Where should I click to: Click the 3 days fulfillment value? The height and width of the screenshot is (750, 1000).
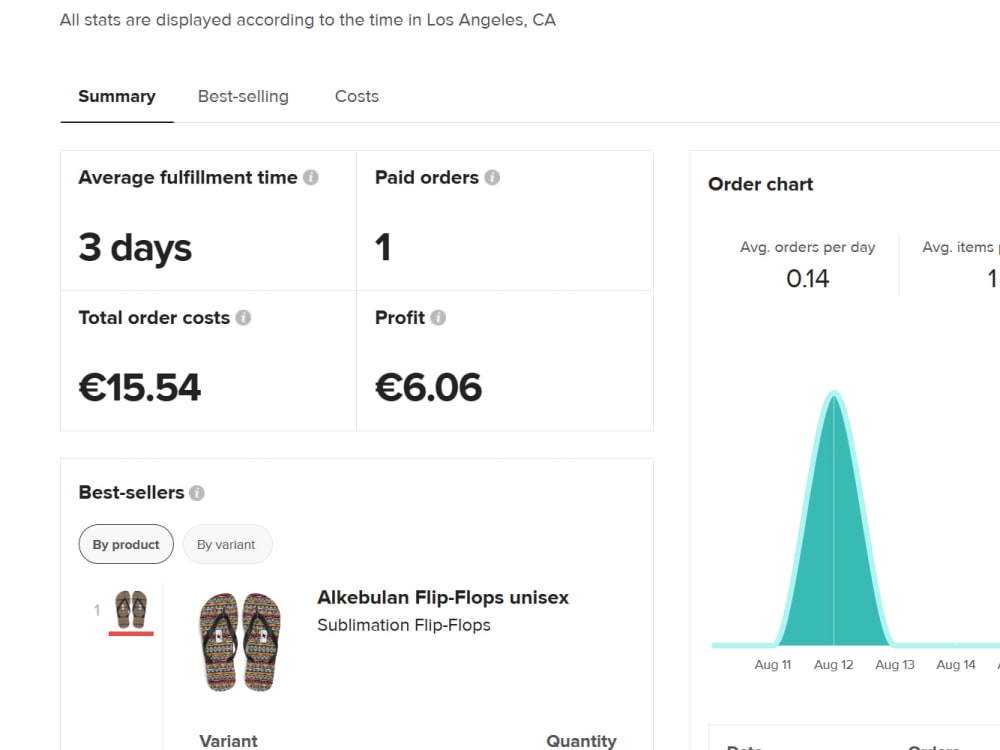tap(135, 247)
